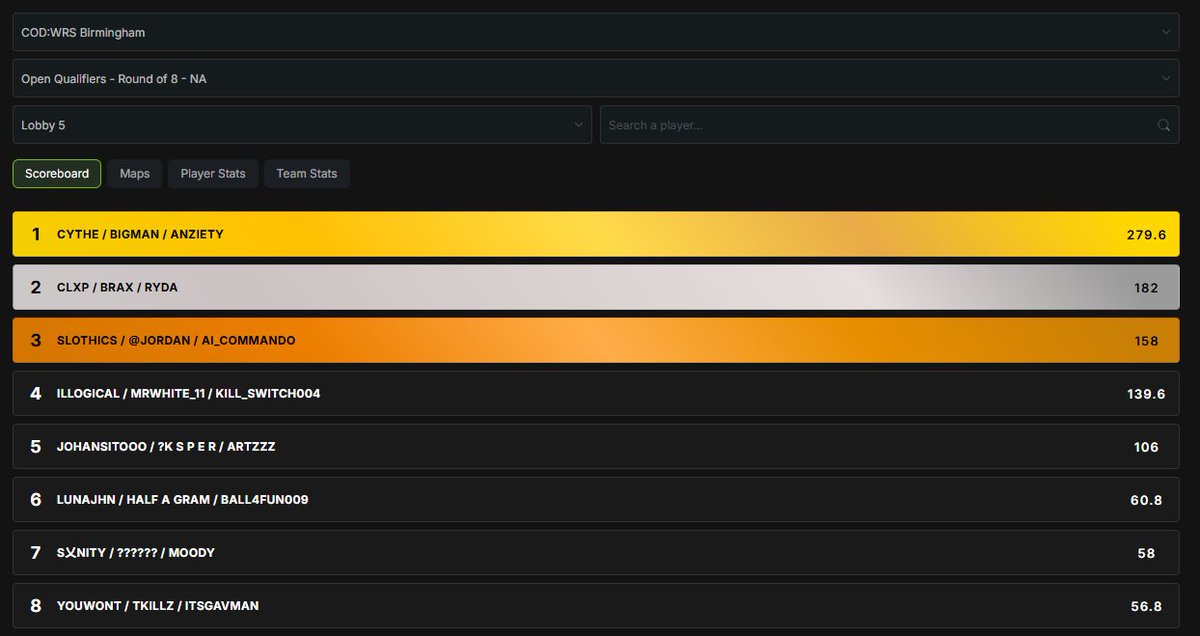This screenshot has width=1200, height=636.
Task: Click rank number 1 in the gold row
Action: [x=36, y=234]
